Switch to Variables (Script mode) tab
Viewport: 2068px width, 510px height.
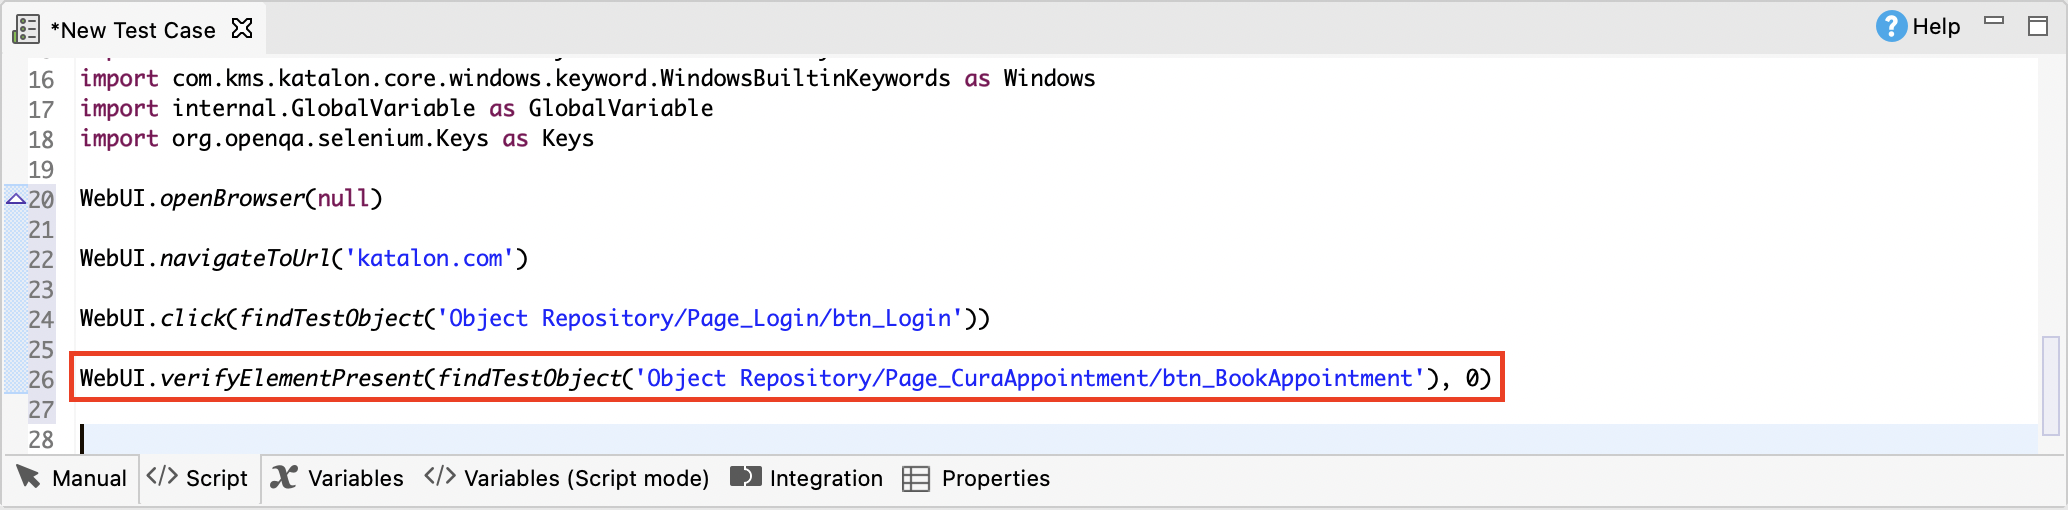pos(567,479)
